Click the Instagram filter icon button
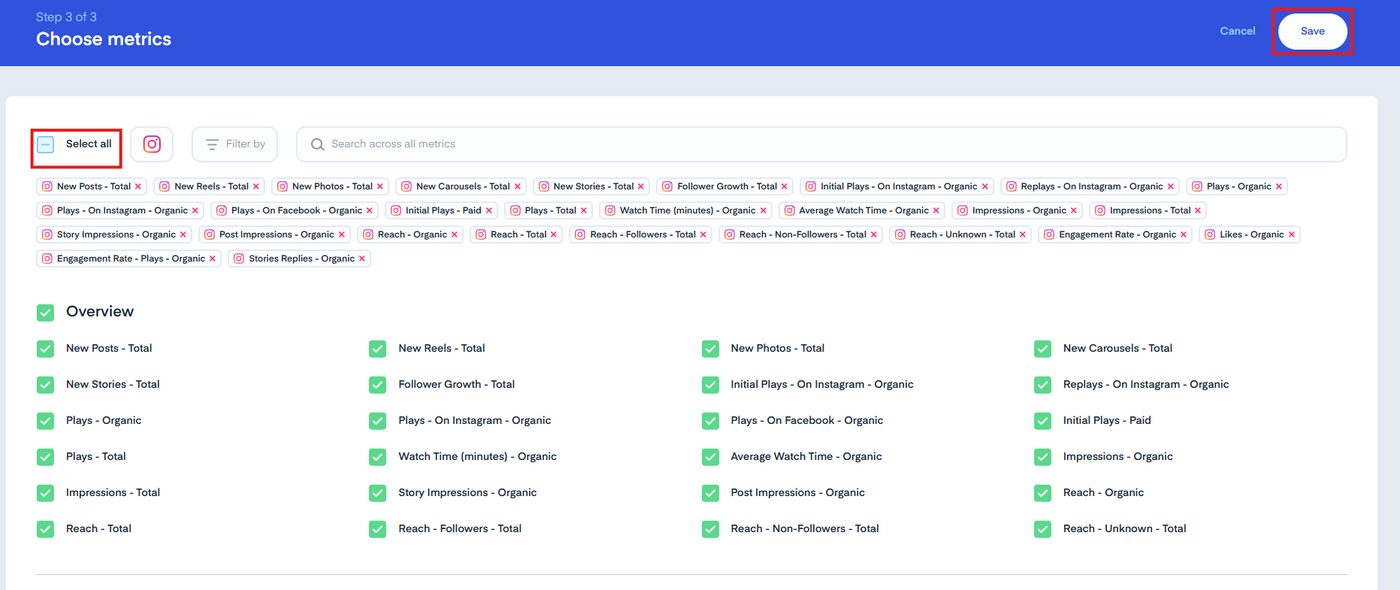This screenshot has width=1400, height=590. tap(152, 144)
